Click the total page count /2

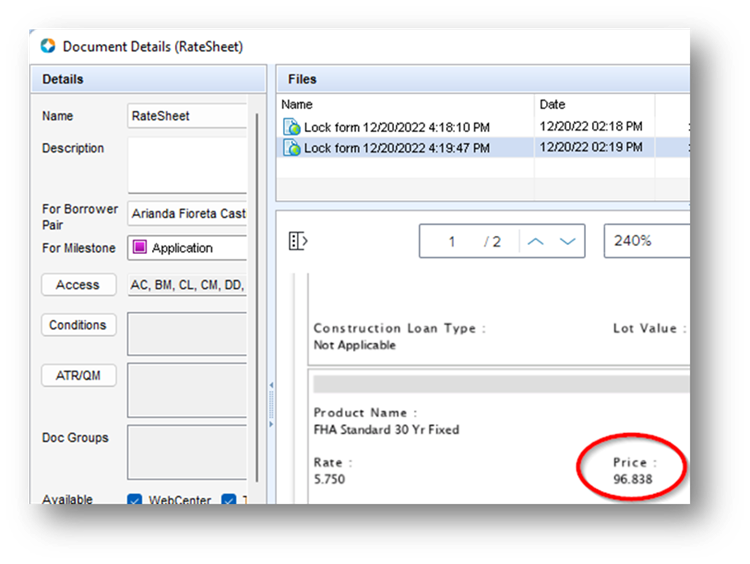pos(493,242)
